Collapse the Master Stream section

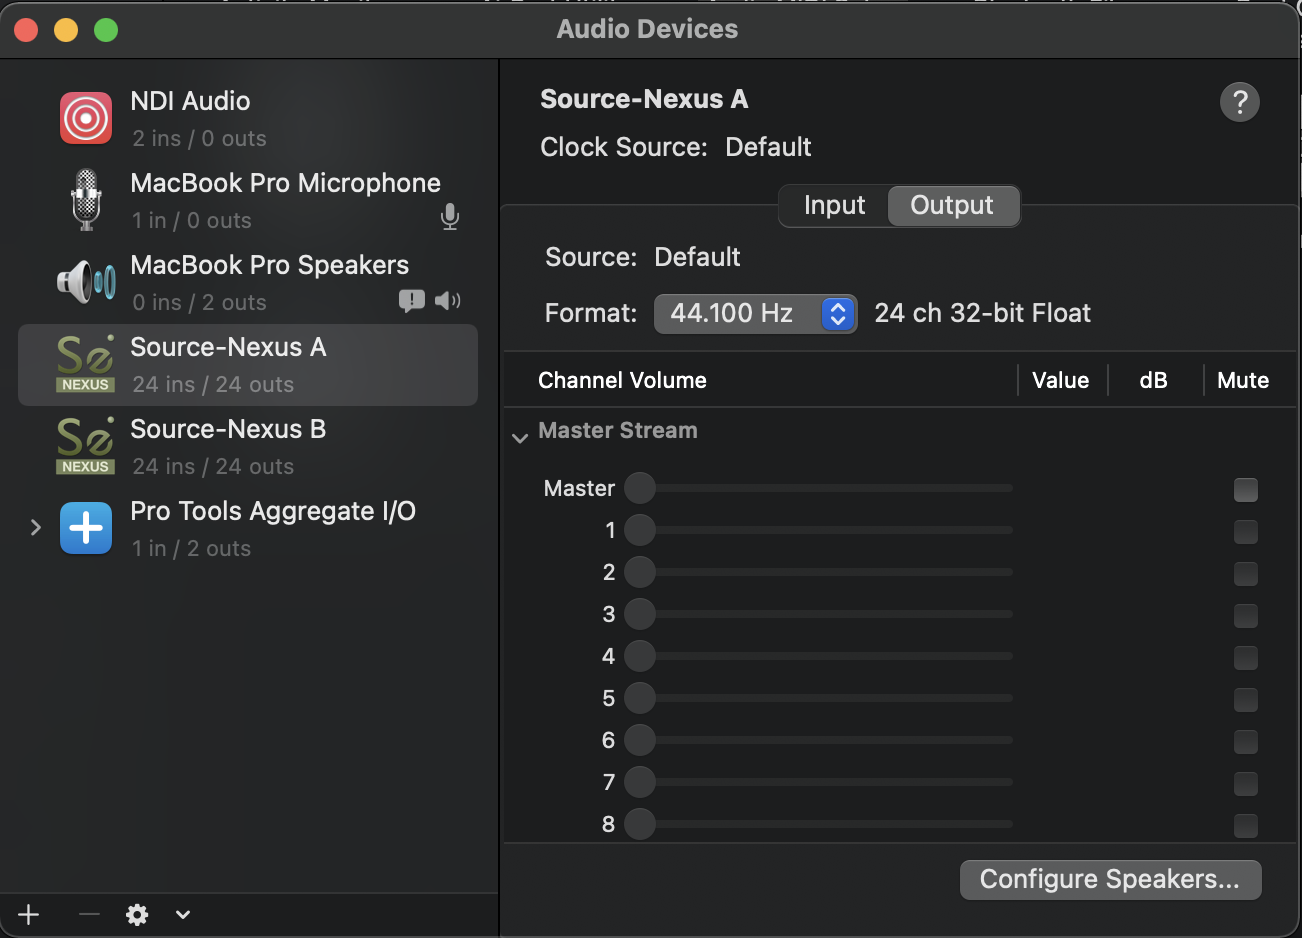tap(520, 437)
